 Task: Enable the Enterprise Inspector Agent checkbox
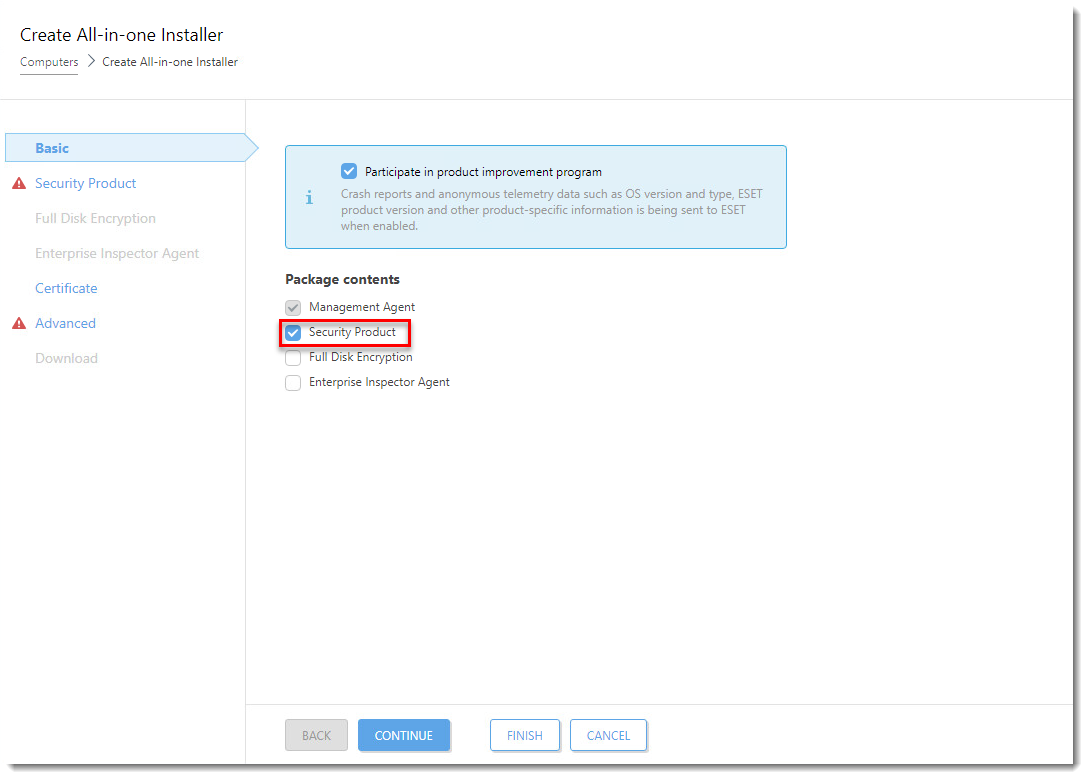tap(293, 383)
